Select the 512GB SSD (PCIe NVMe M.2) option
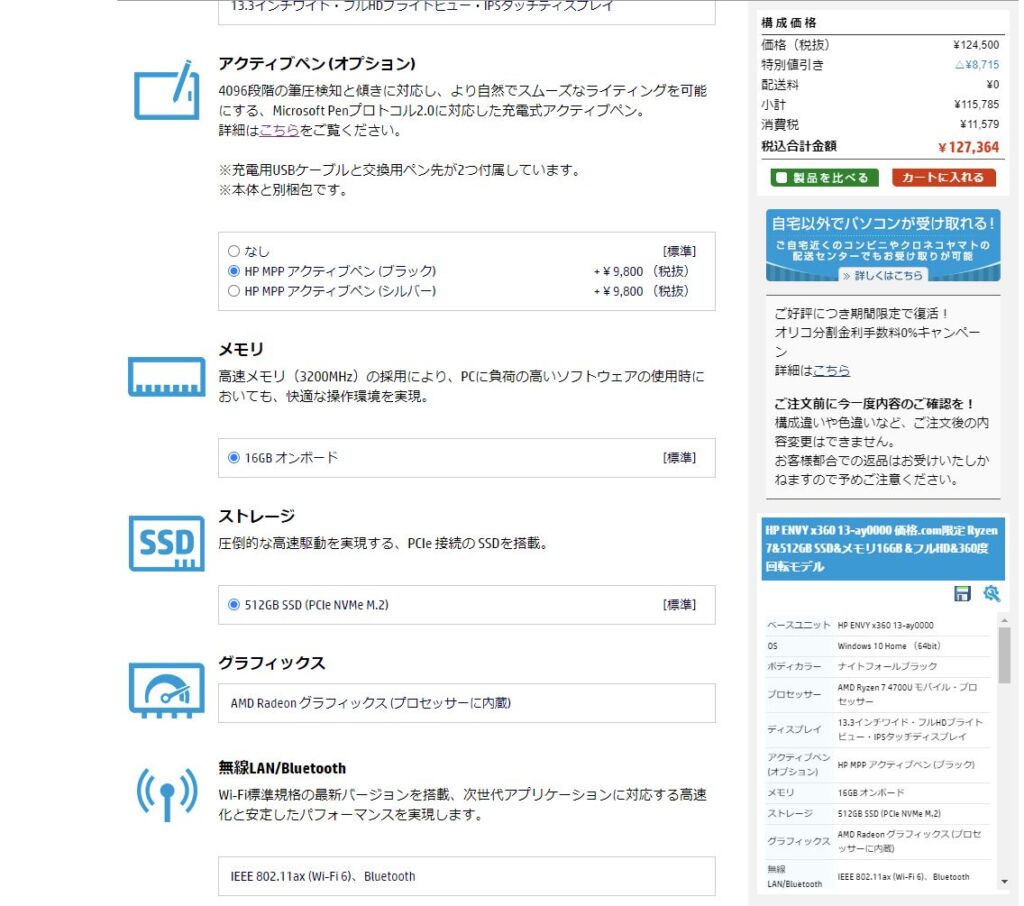The width and height of the screenshot is (1024, 906). click(x=234, y=604)
